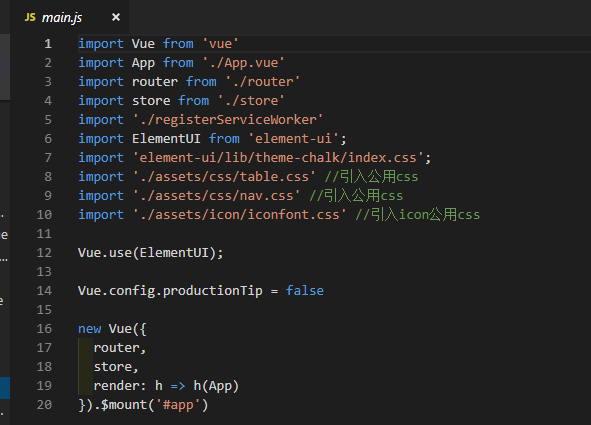591x425 pixels.
Task: Click './assets/icon/iconfont.css' import path
Action: [x=240, y=215]
